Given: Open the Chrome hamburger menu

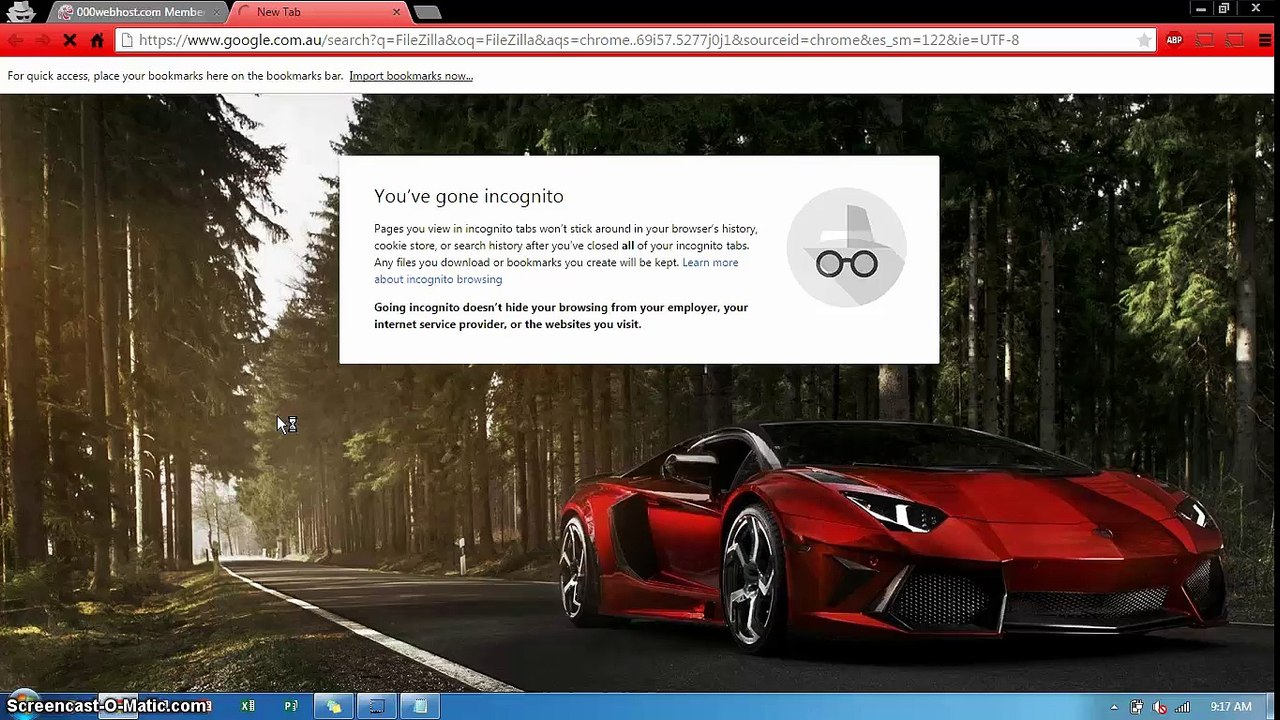Looking at the screenshot, I should click(x=1263, y=40).
